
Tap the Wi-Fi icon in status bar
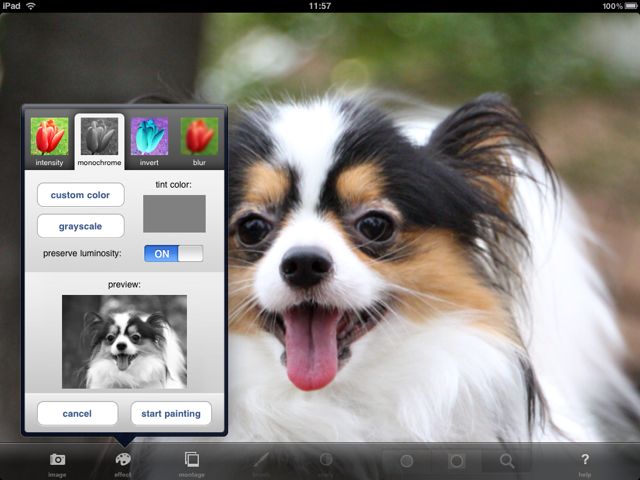(x=30, y=6)
